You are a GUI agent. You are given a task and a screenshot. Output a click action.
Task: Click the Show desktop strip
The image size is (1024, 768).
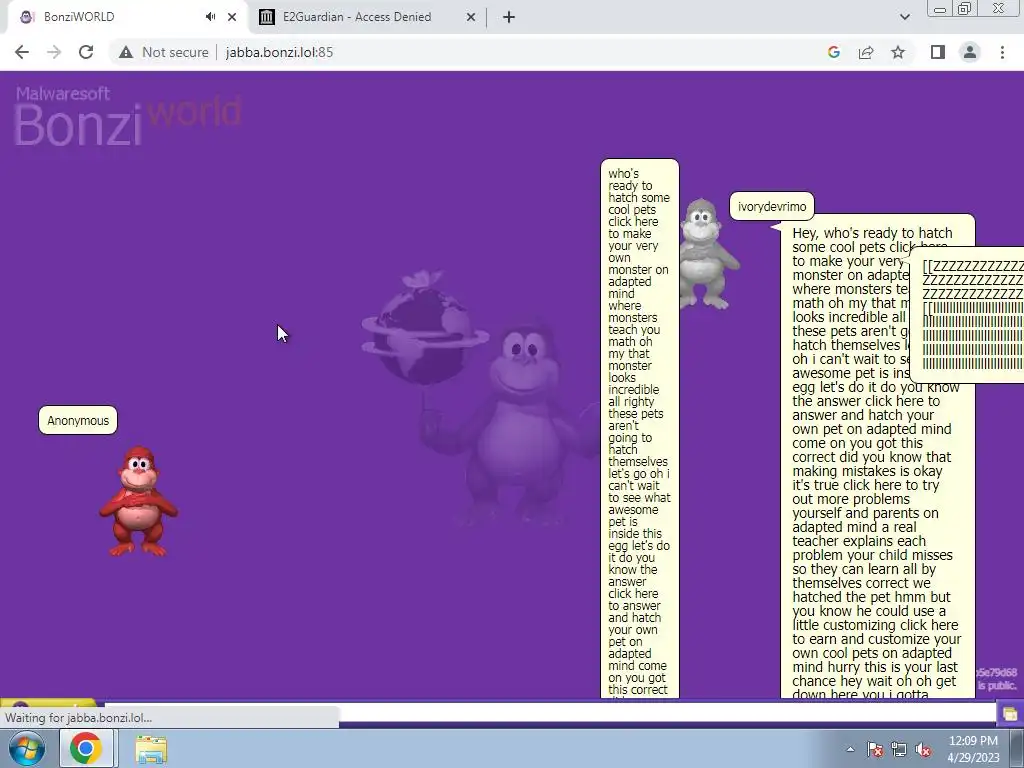pyautogui.click(x=1017, y=748)
